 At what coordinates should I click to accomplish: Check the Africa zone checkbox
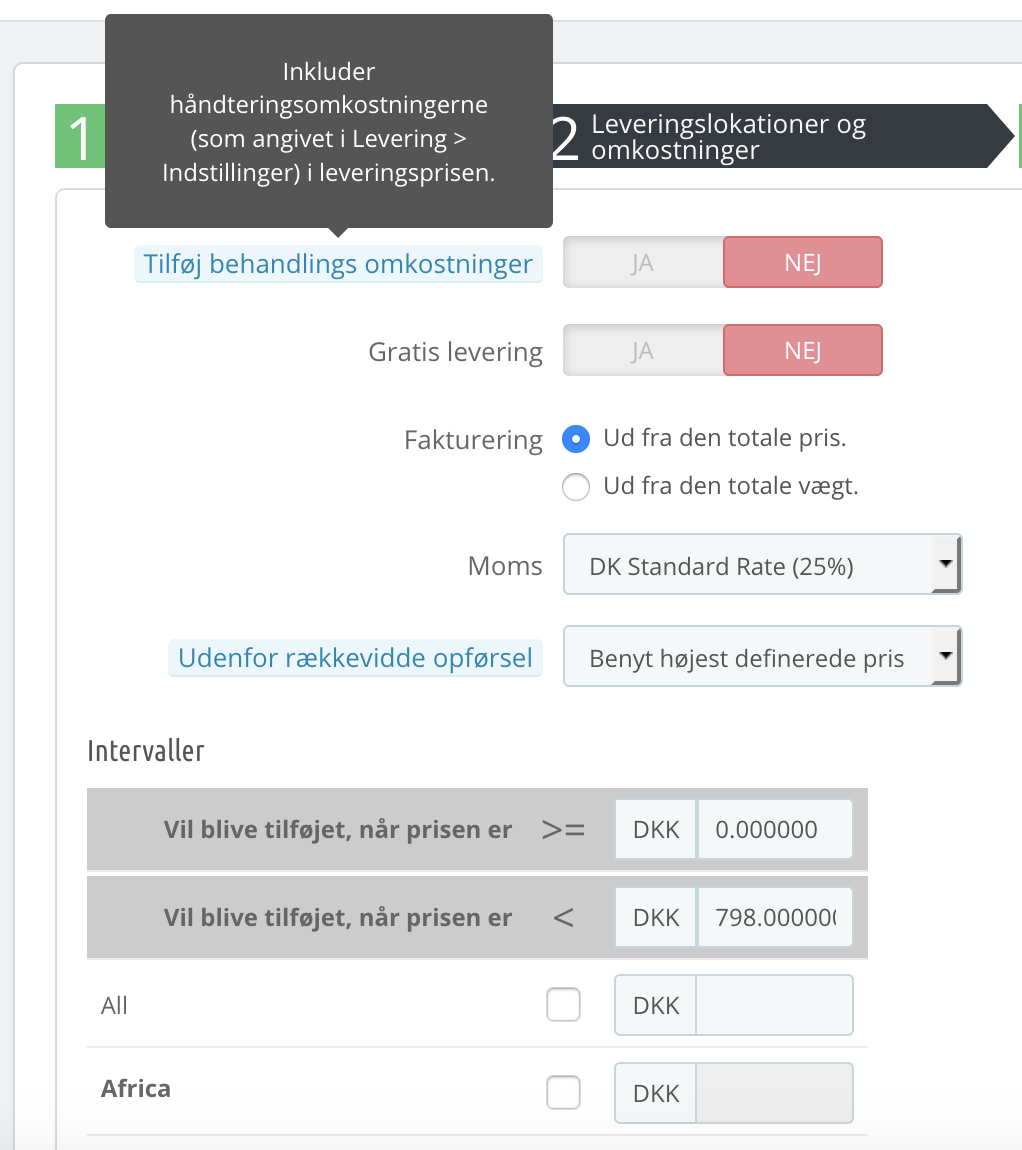(563, 1093)
